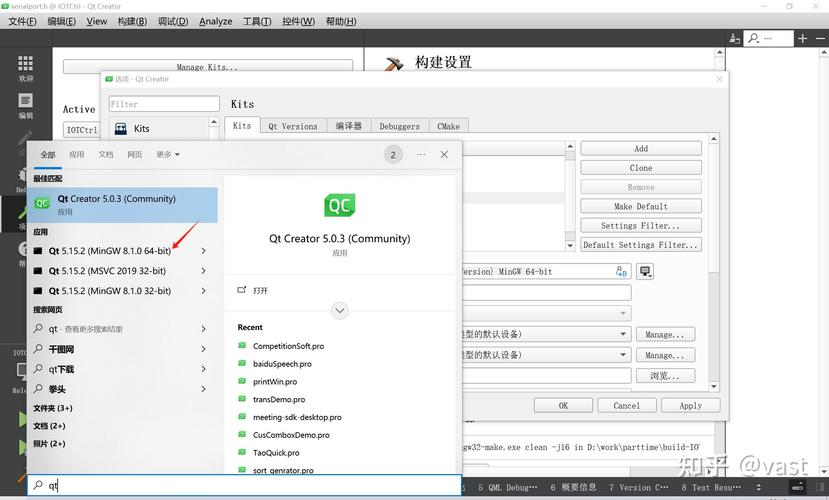This screenshot has height=500, width=829.
Task: Click Add button in Kits options
Action: pos(641,149)
